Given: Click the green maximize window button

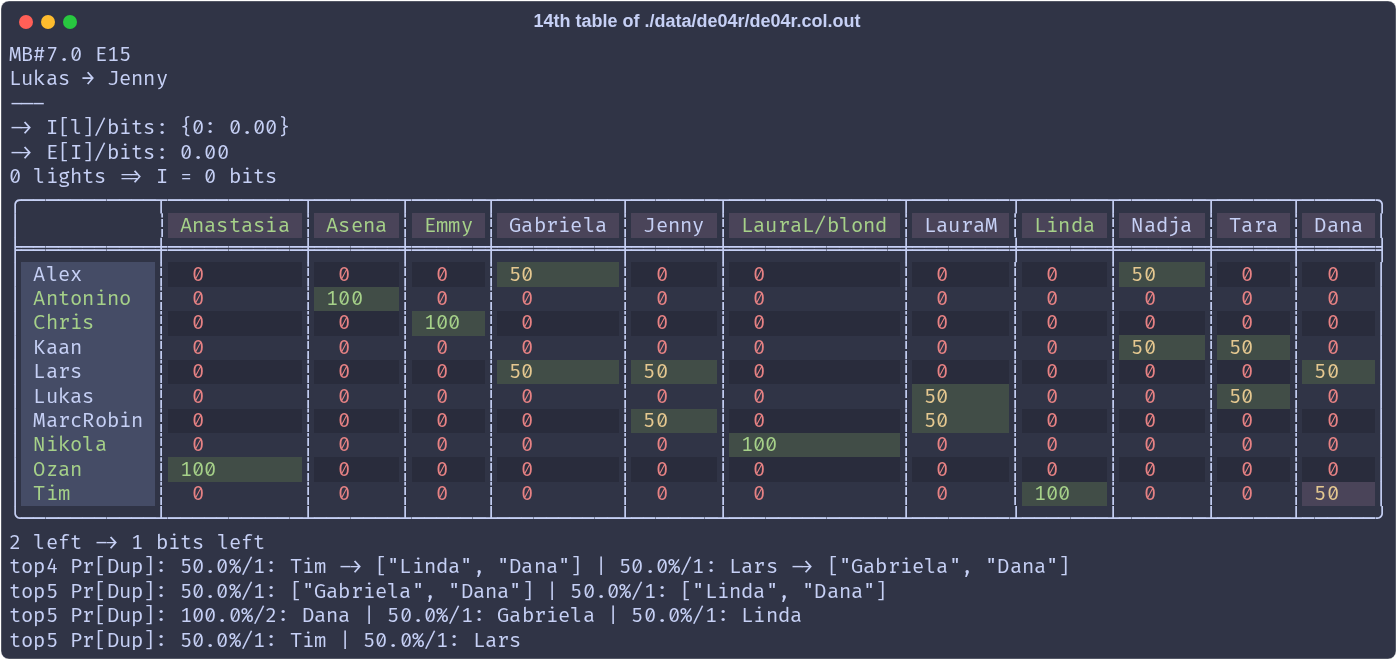Looking at the screenshot, I should (70, 21).
